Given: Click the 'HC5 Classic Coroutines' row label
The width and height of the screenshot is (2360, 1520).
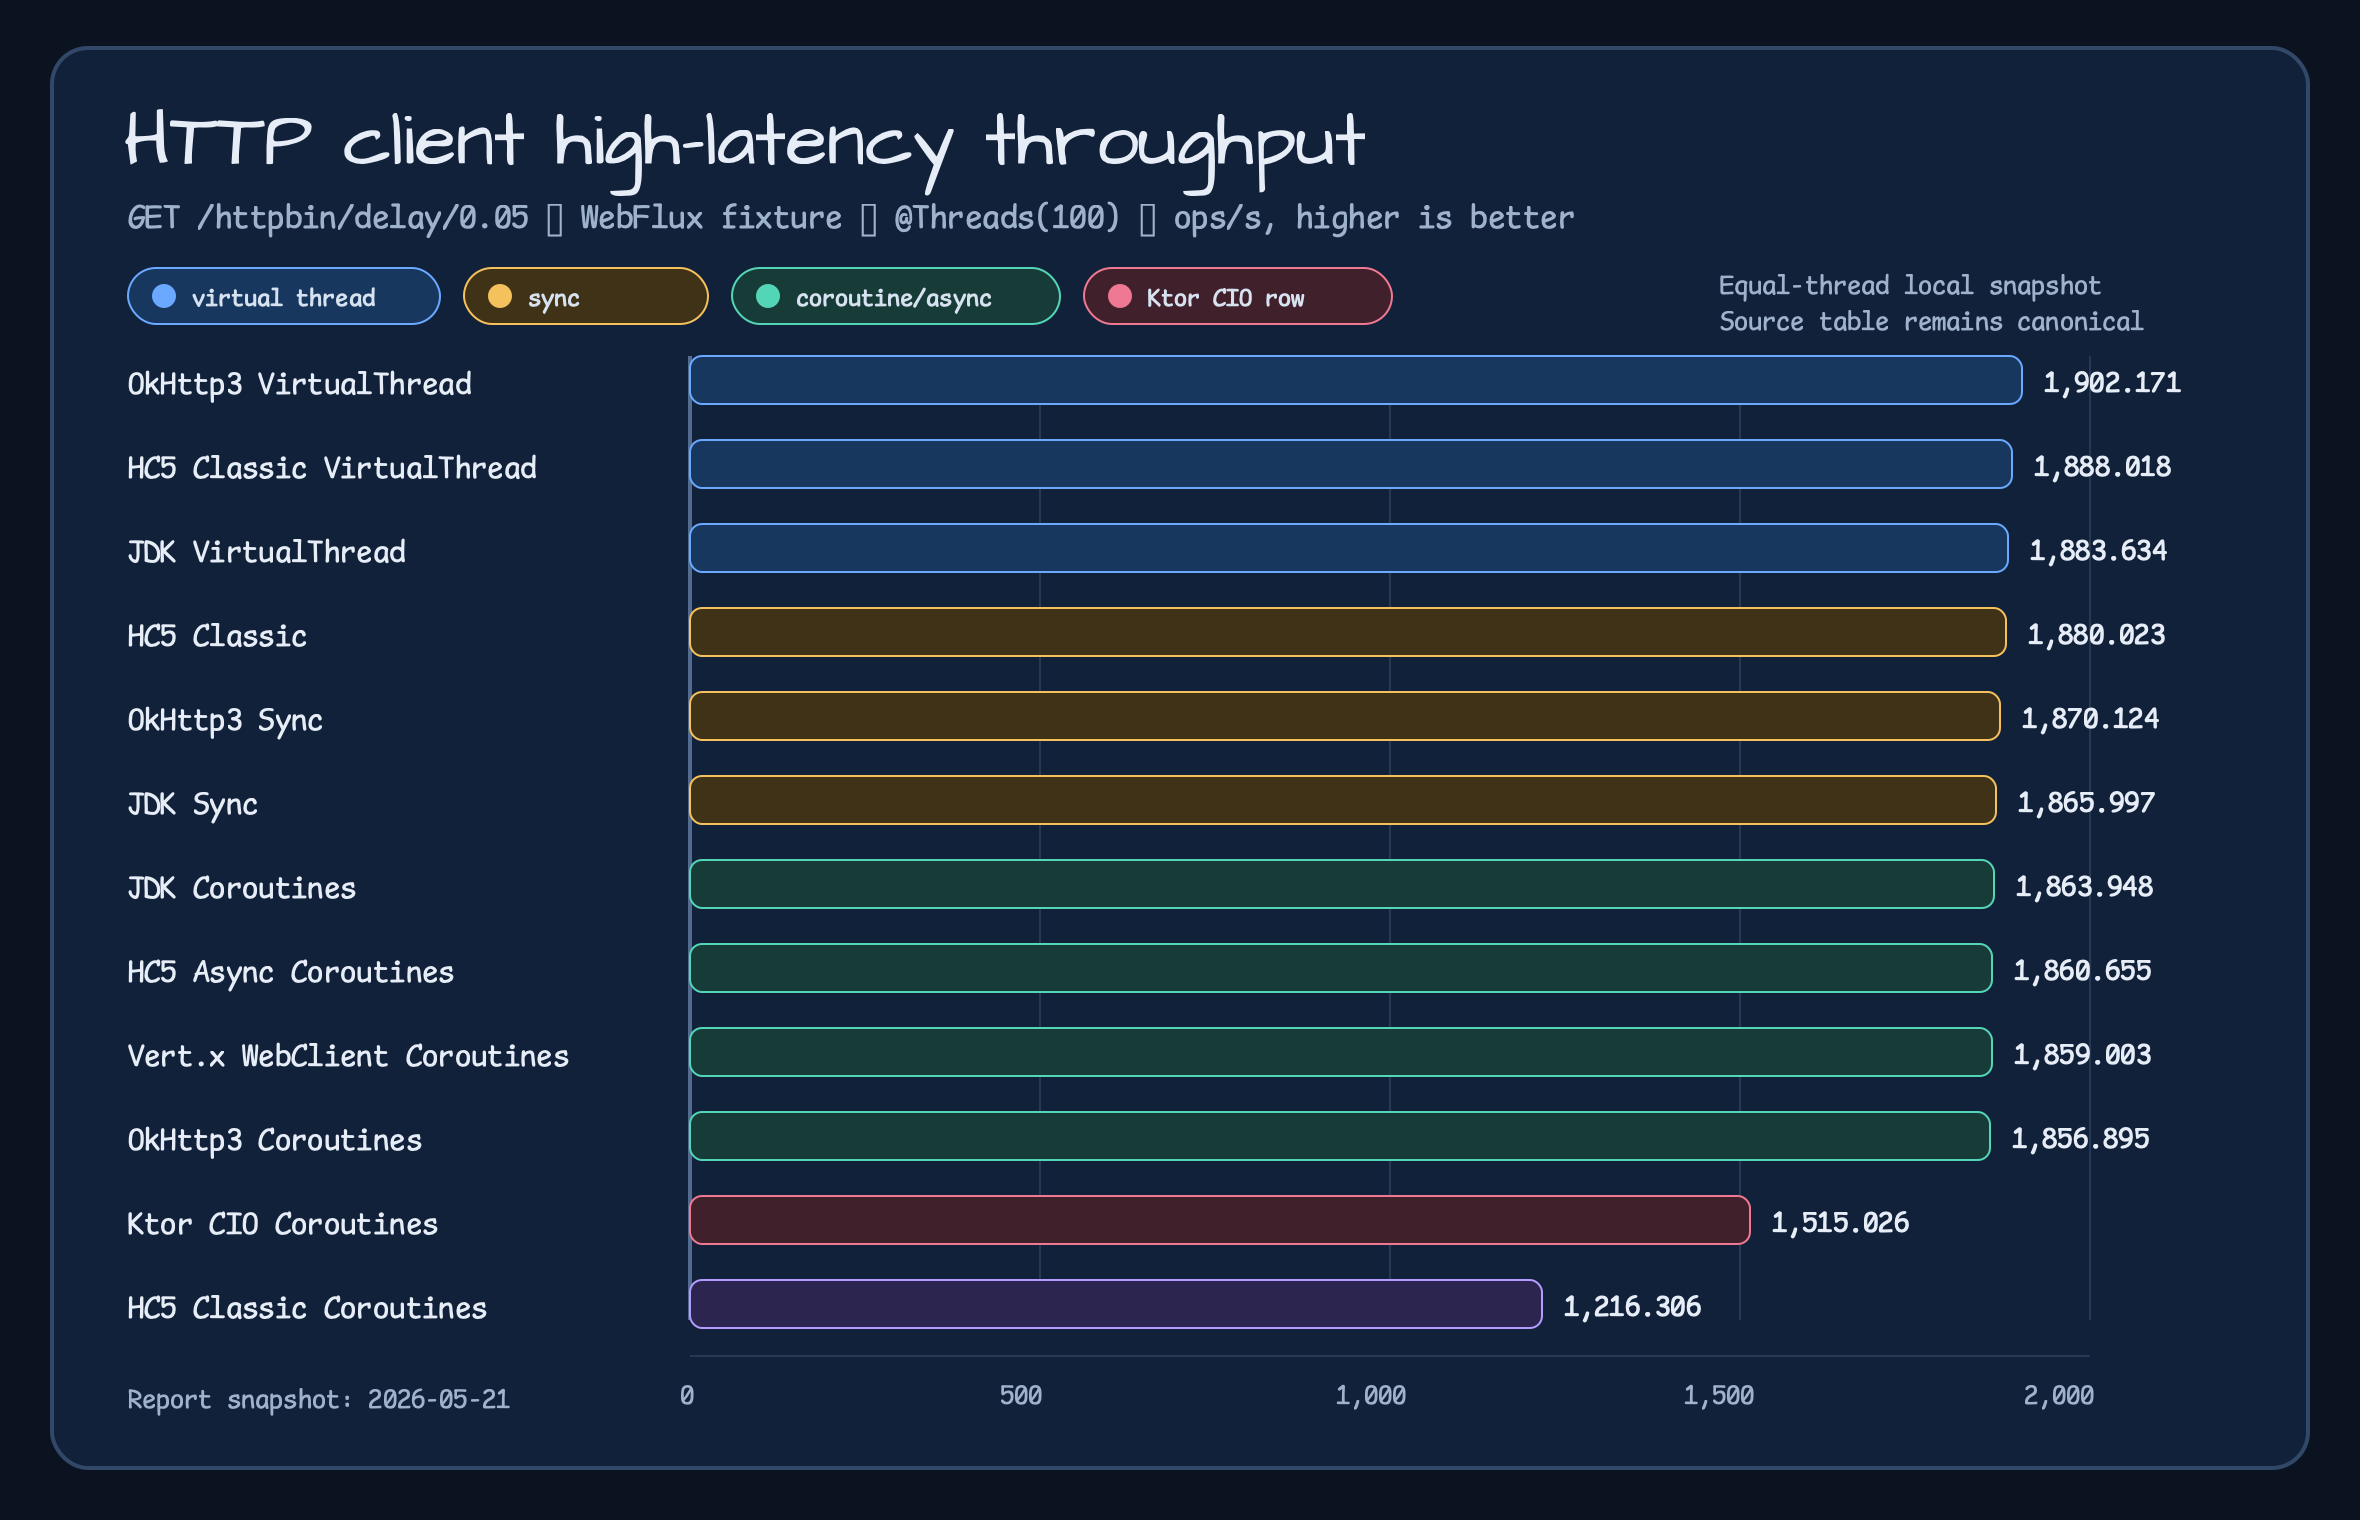Looking at the screenshot, I should click(307, 1308).
